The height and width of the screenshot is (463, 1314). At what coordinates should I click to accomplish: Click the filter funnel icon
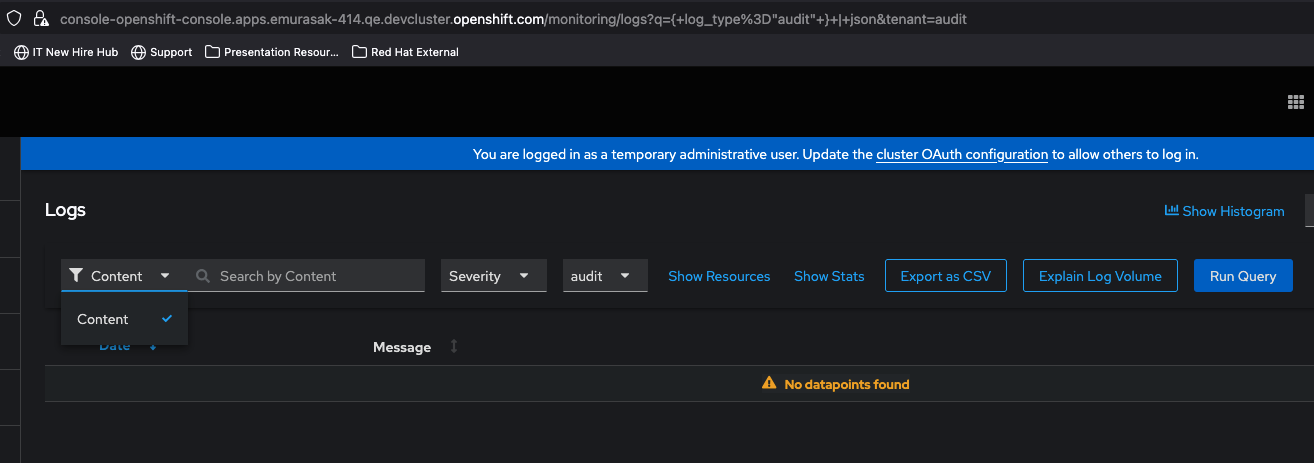[75, 276]
